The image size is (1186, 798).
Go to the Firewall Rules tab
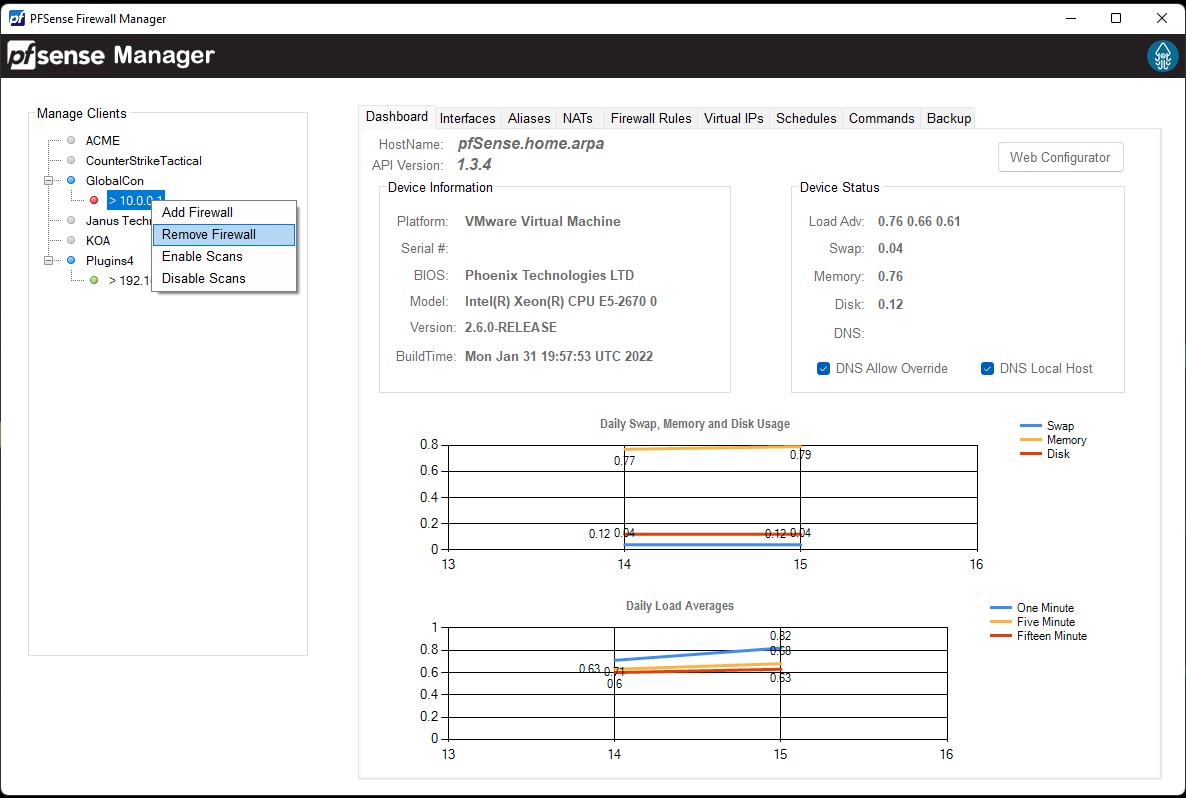tap(651, 118)
